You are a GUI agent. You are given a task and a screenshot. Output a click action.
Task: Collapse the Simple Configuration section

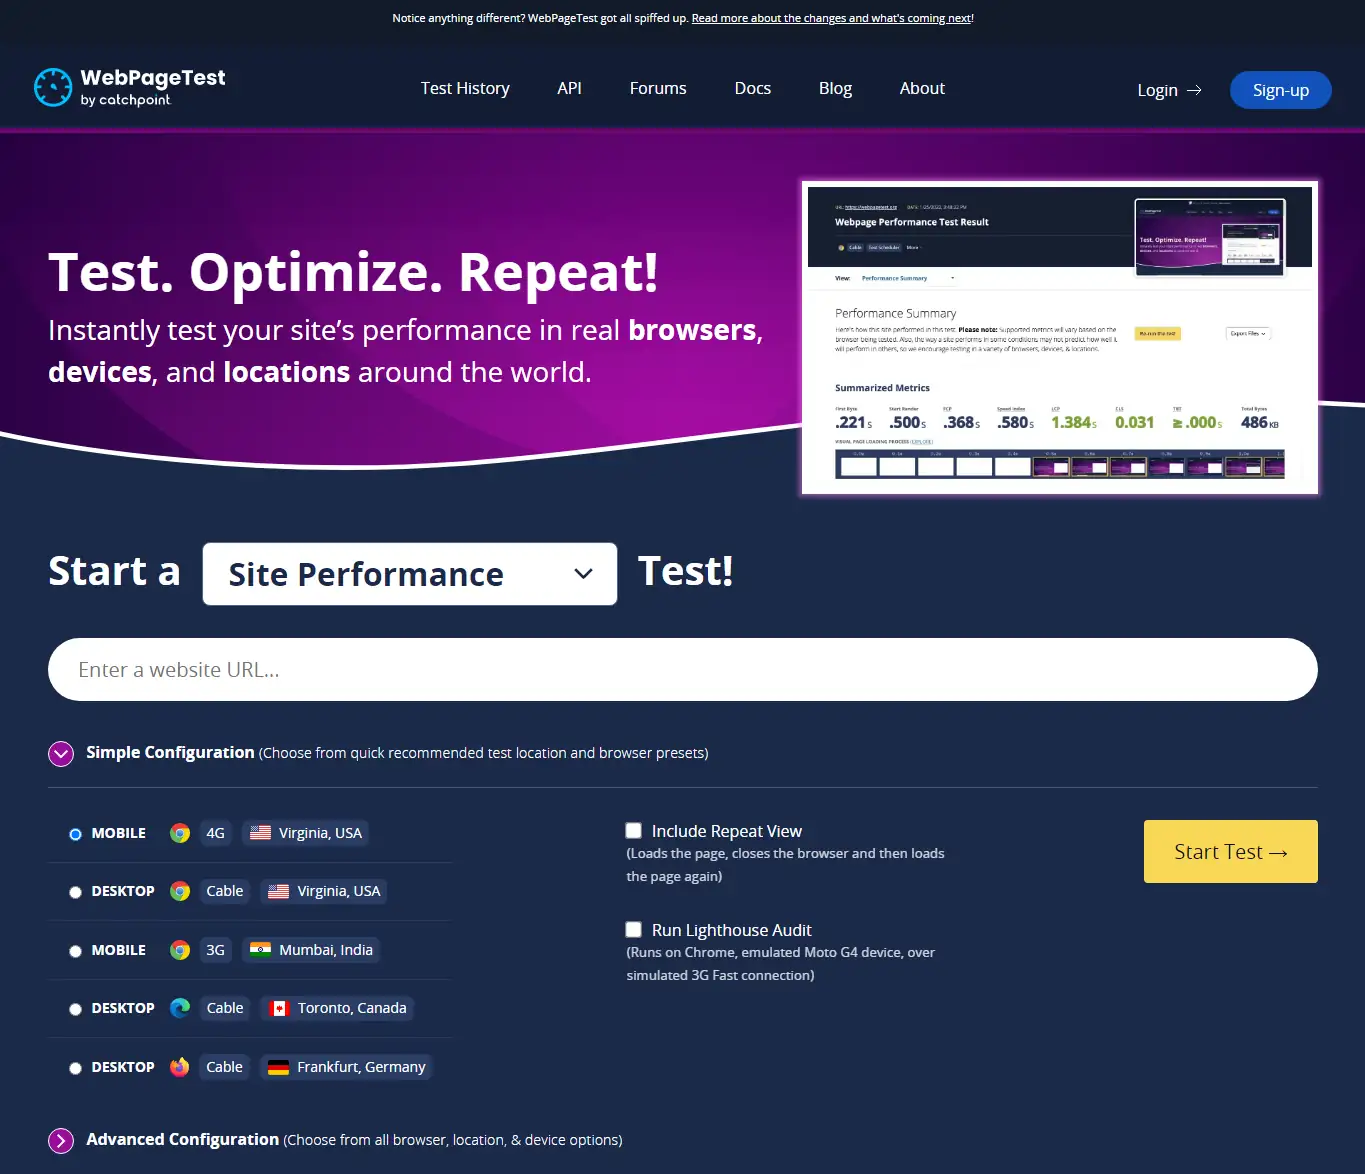[x=61, y=753]
